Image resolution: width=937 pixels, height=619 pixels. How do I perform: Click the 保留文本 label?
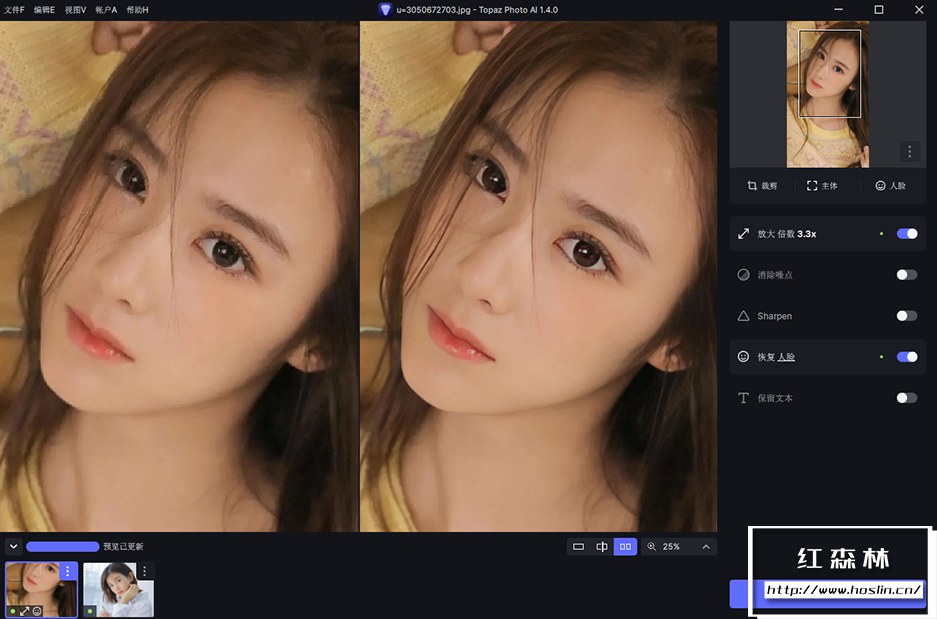click(x=775, y=398)
